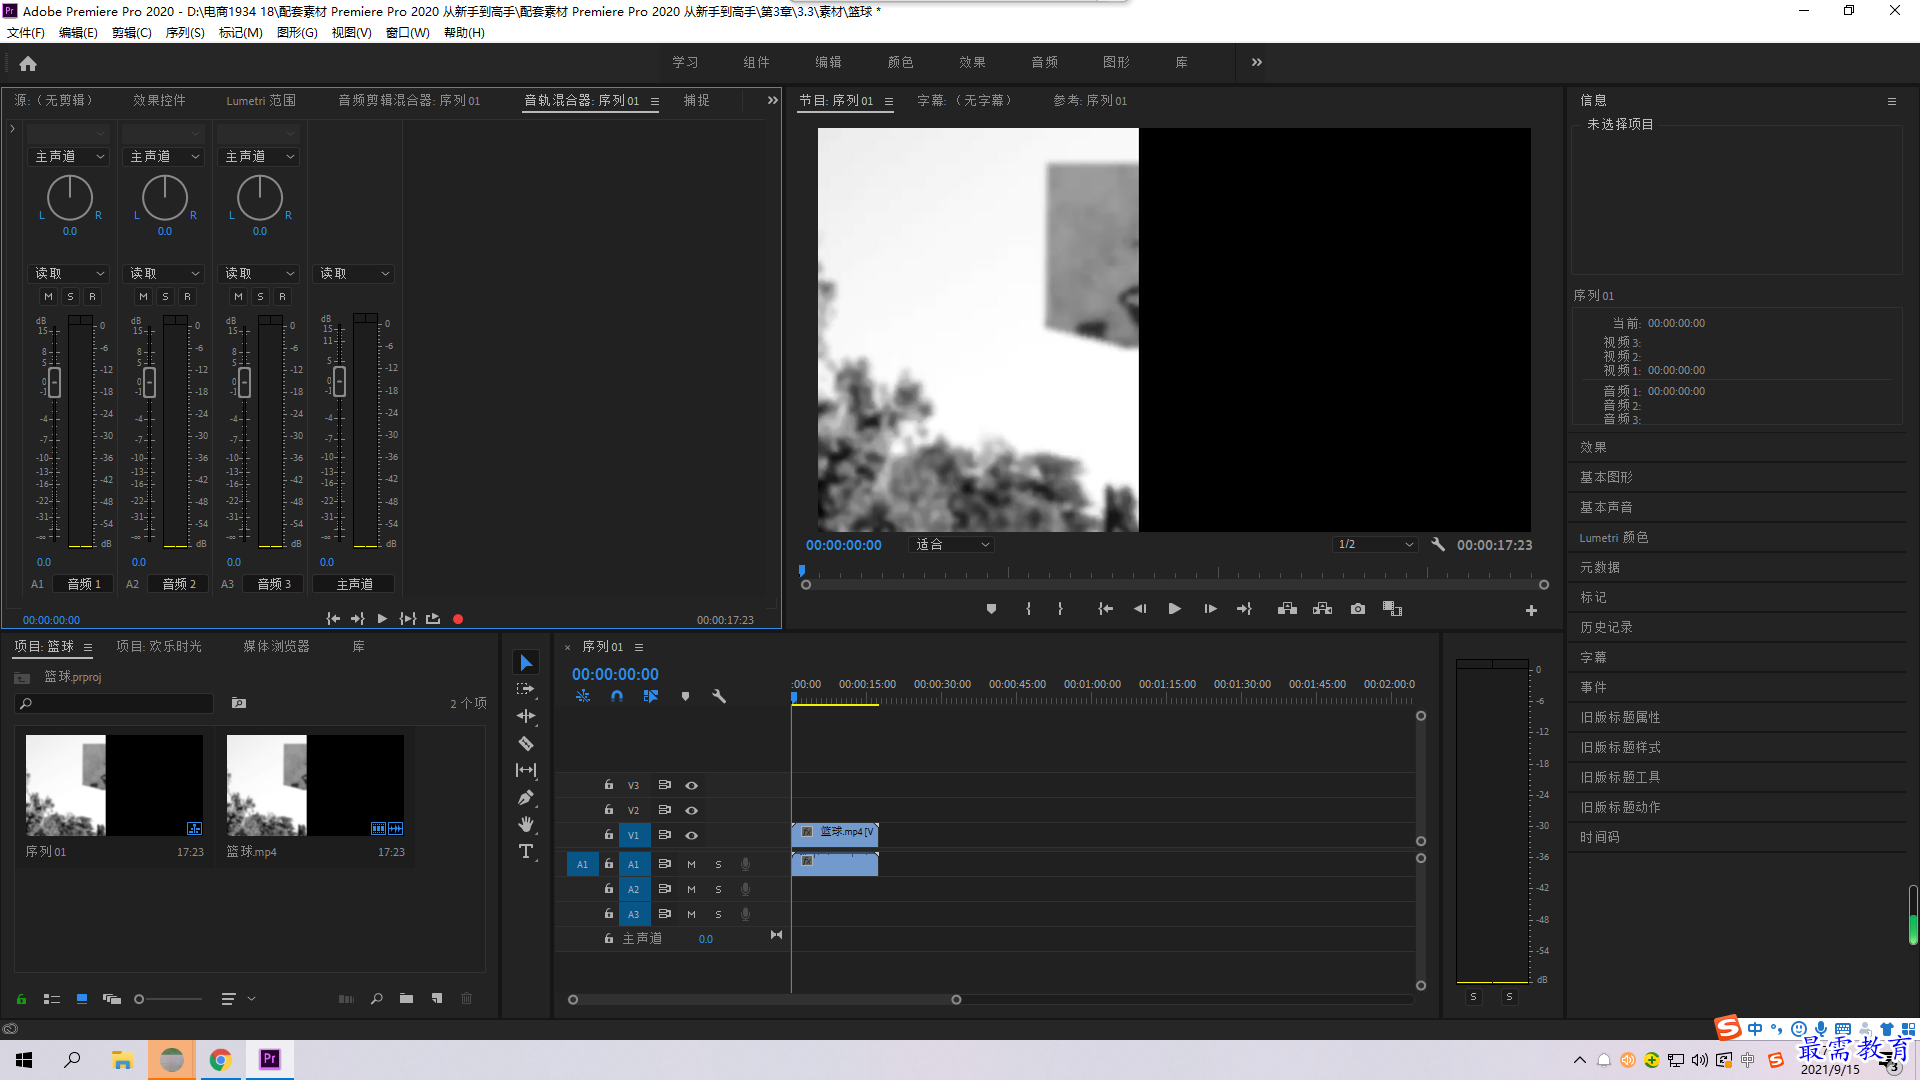This screenshot has width=1920, height=1080.
Task: Click 音频 2 volume fader handle
Action: 149,381
